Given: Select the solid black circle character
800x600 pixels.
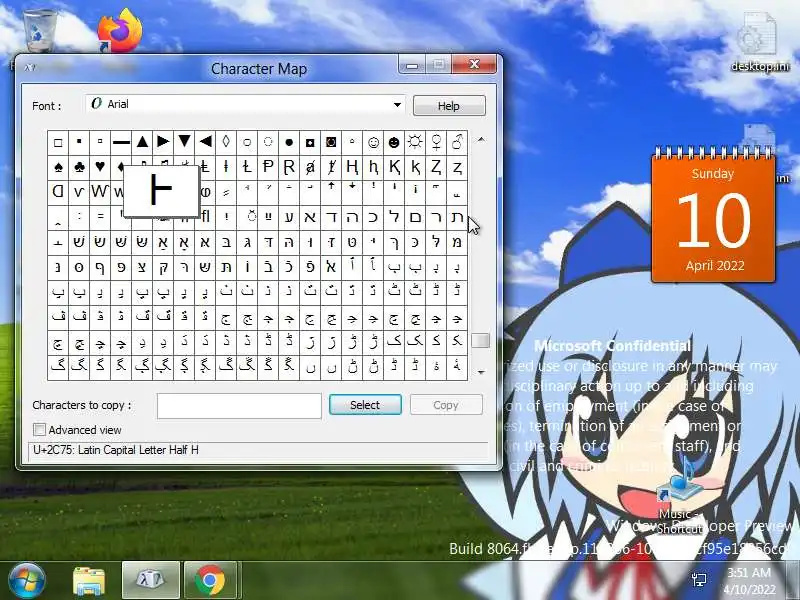Looking at the screenshot, I should point(289,142).
